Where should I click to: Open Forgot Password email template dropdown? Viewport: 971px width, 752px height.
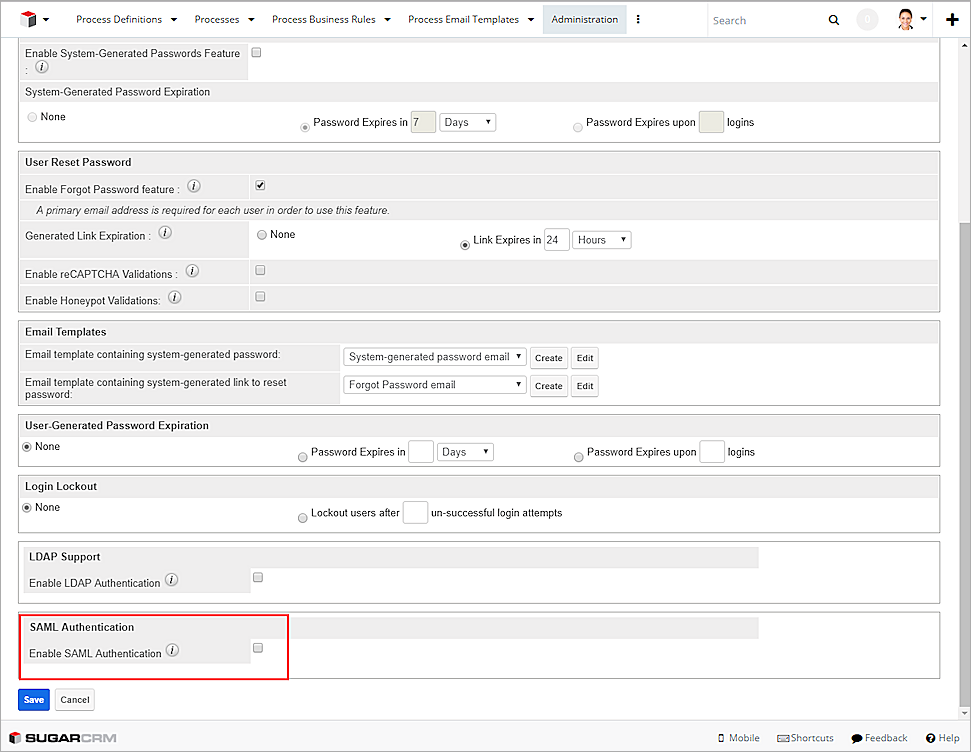point(435,385)
